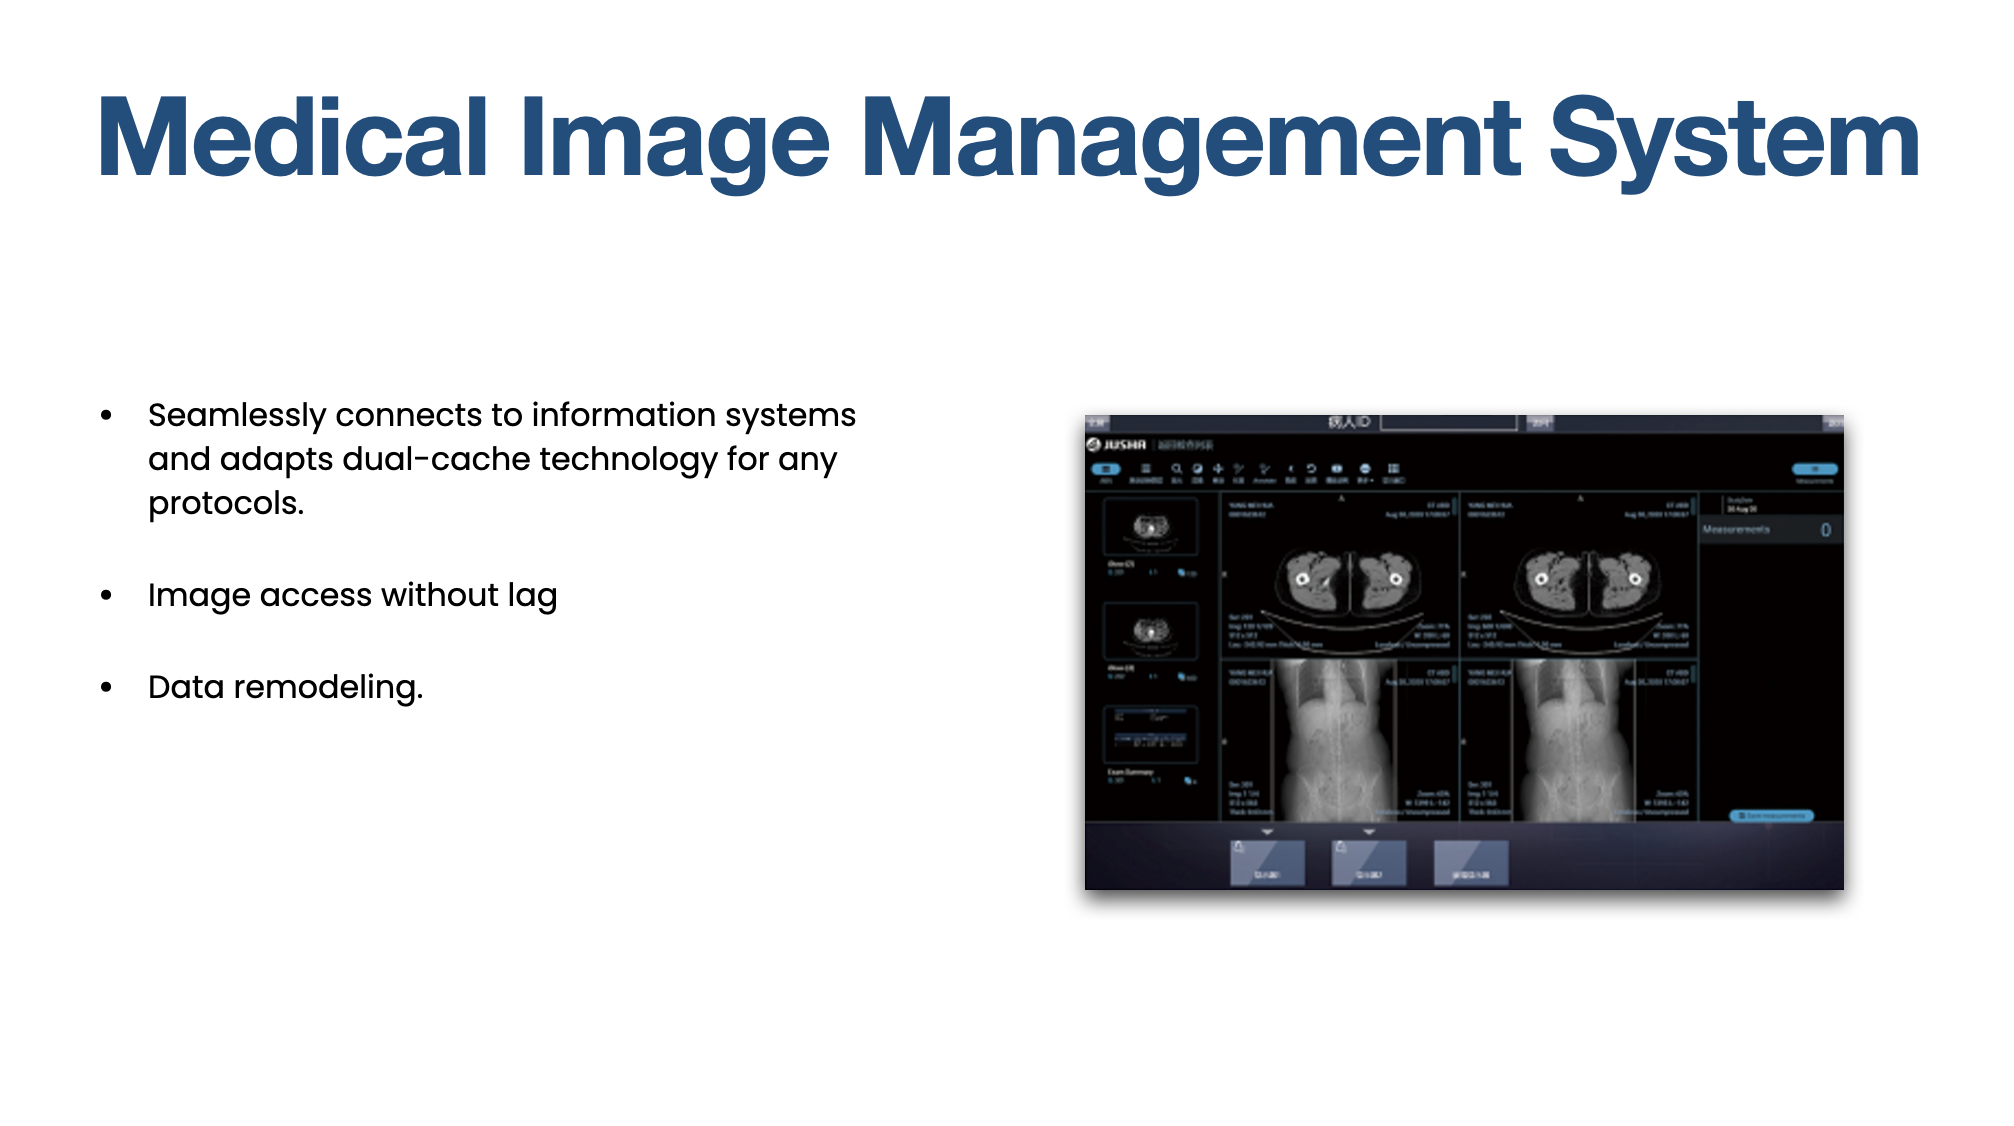Screen dimensions: 2014x1126
Task: Click the Measurements panel header
Action: click(x=1770, y=530)
